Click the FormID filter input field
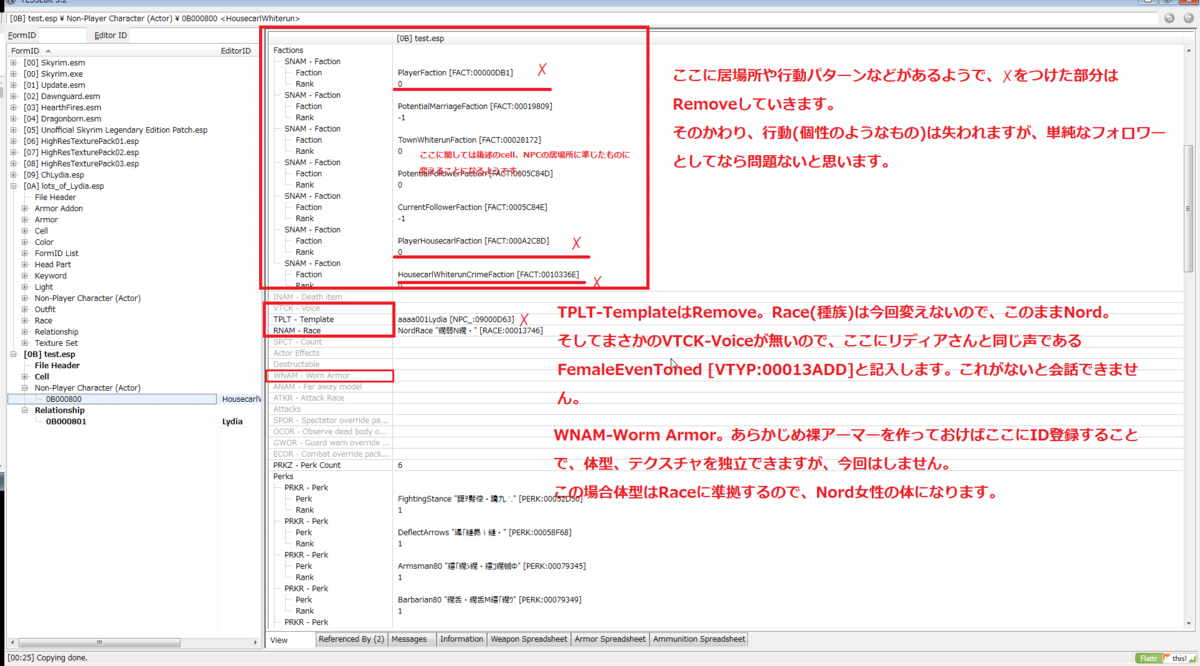This screenshot has width=1200, height=666. (62, 33)
